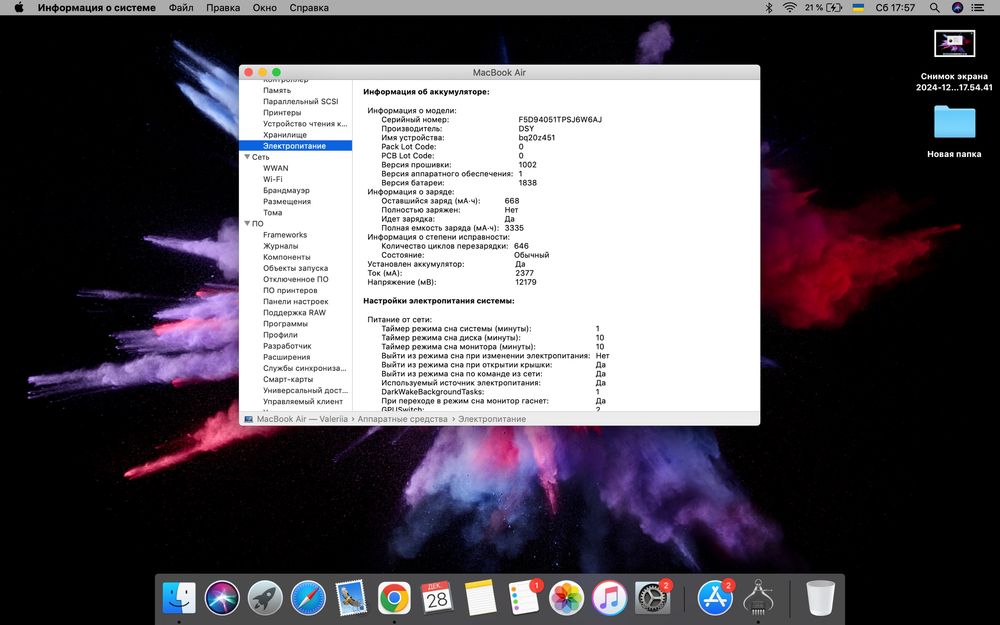Open Photos from the Dock

click(566, 598)
